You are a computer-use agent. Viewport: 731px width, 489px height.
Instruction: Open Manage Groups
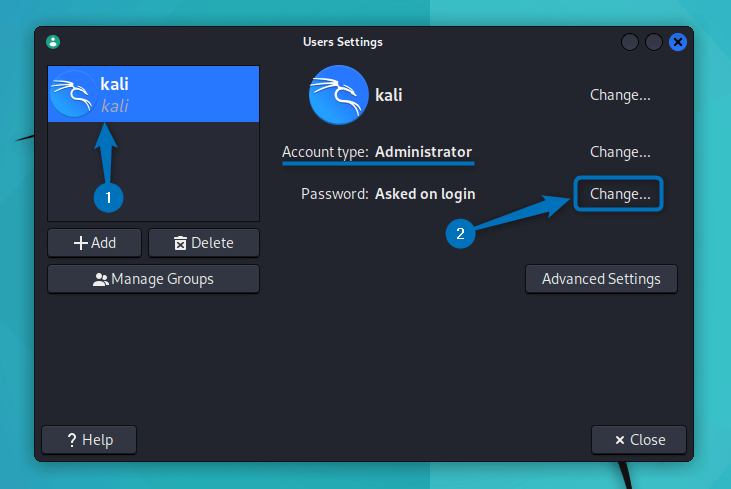coord(153,279)
